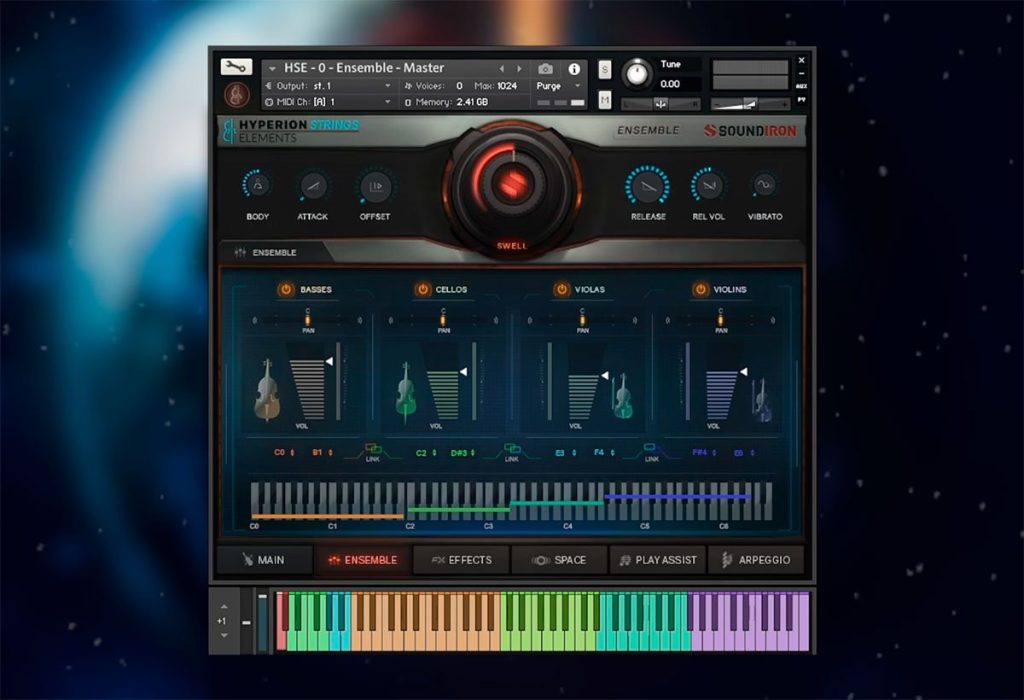Viewport: 1024px width, 700px height.
Task: Click the Body knob icon
Action: point(257,185)
